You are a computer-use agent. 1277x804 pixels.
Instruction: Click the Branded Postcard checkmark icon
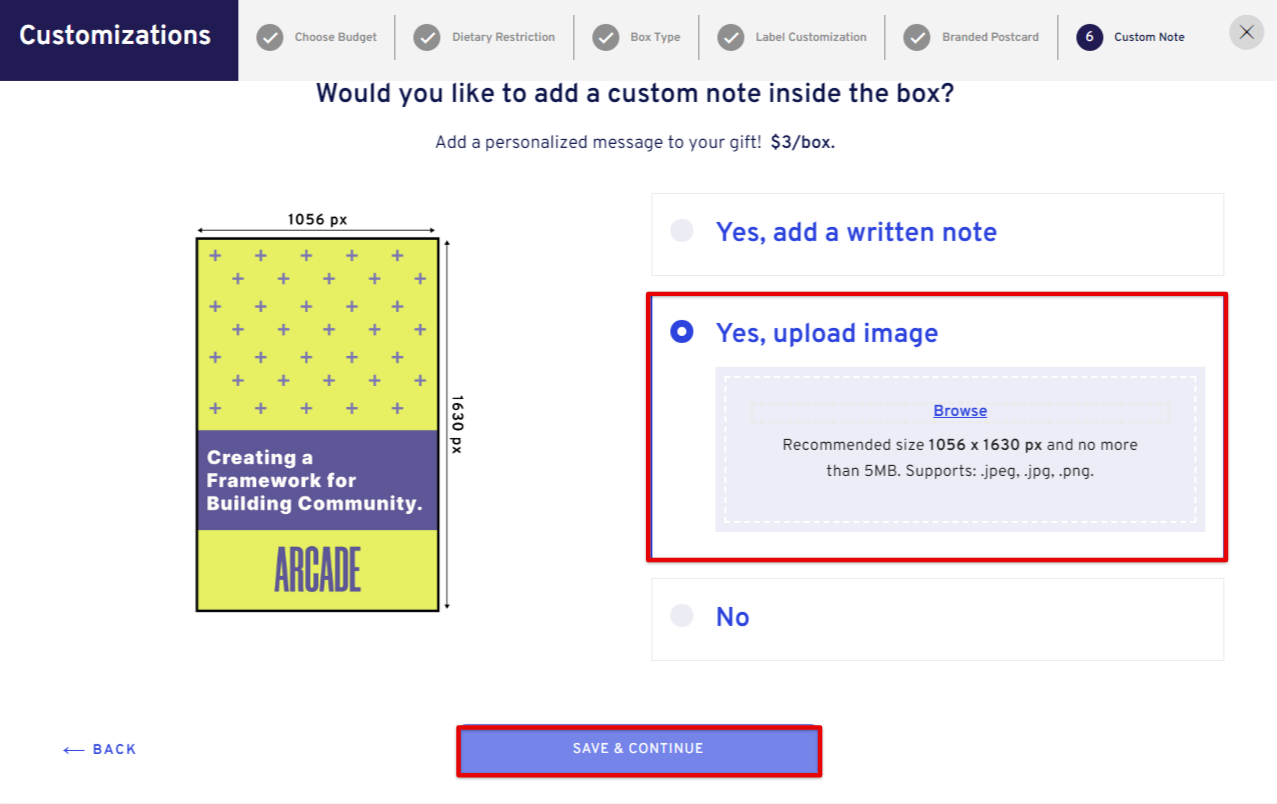pos(917,37)
